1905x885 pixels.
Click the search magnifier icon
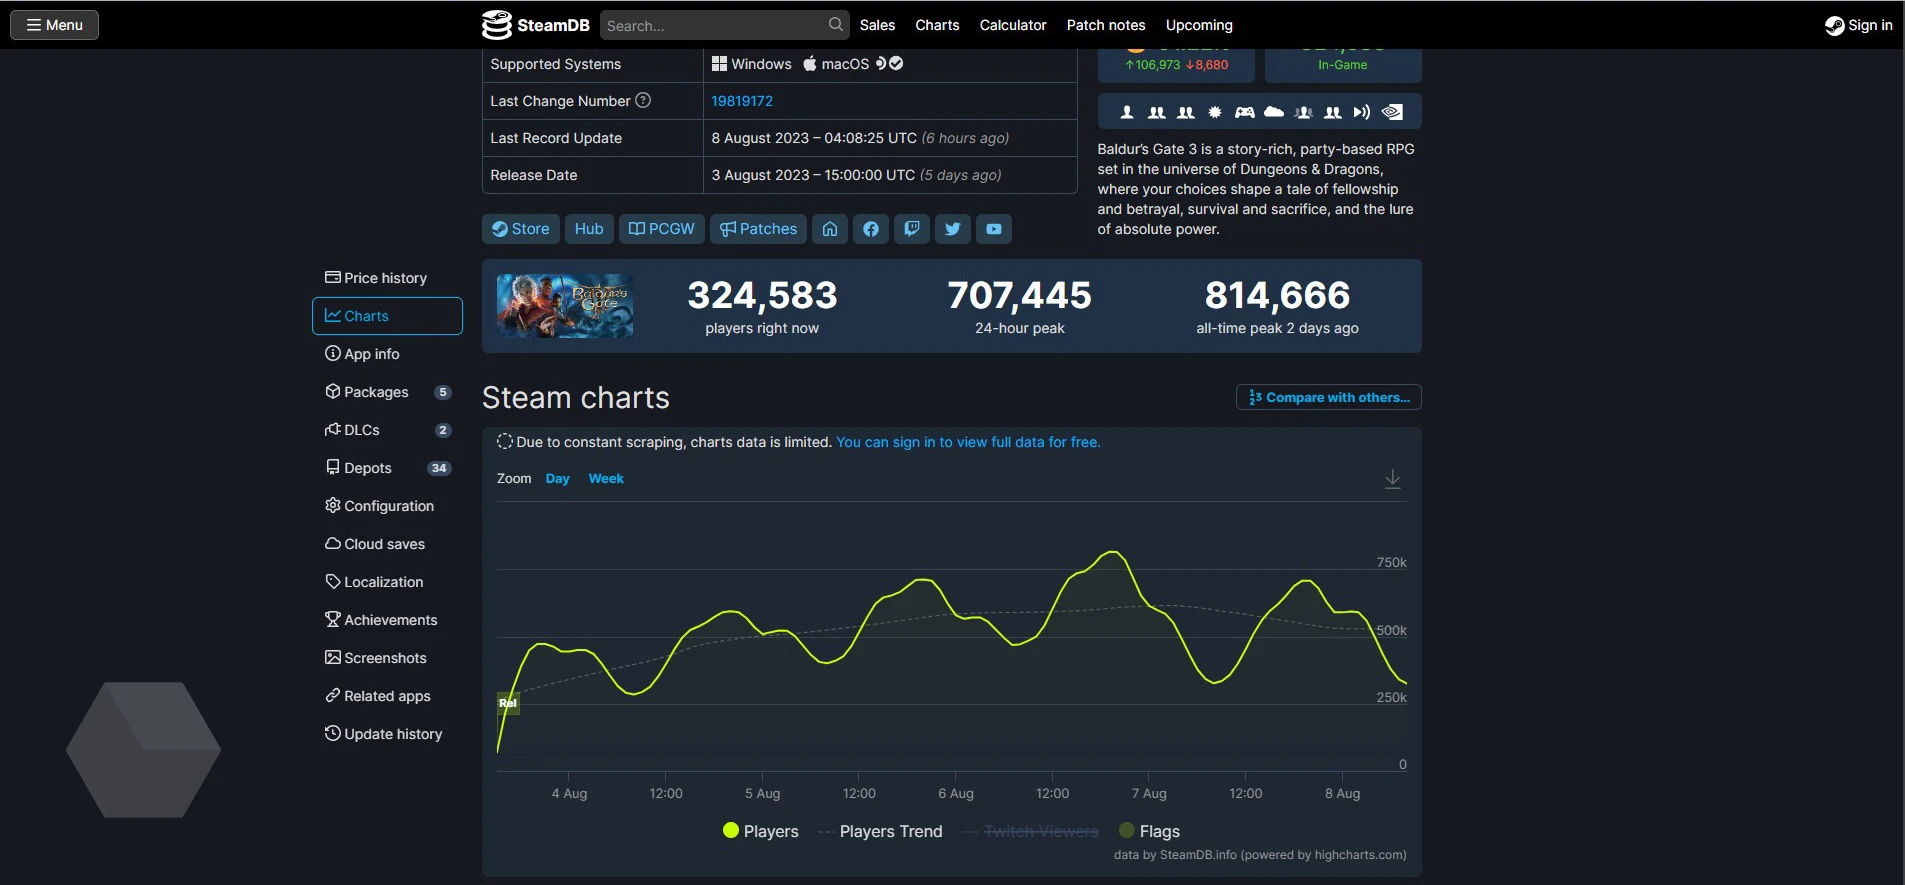836,25
